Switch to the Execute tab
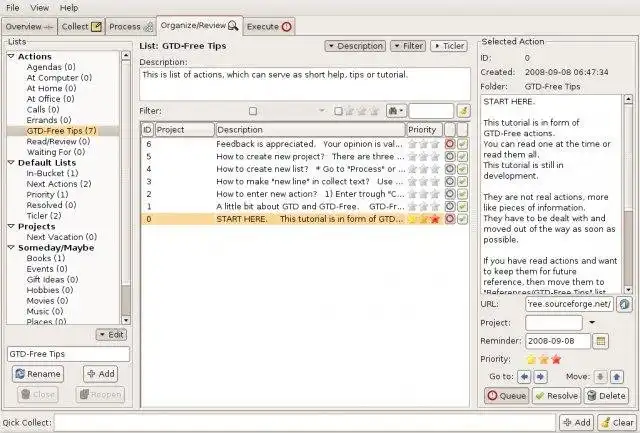 coord(269,27)
